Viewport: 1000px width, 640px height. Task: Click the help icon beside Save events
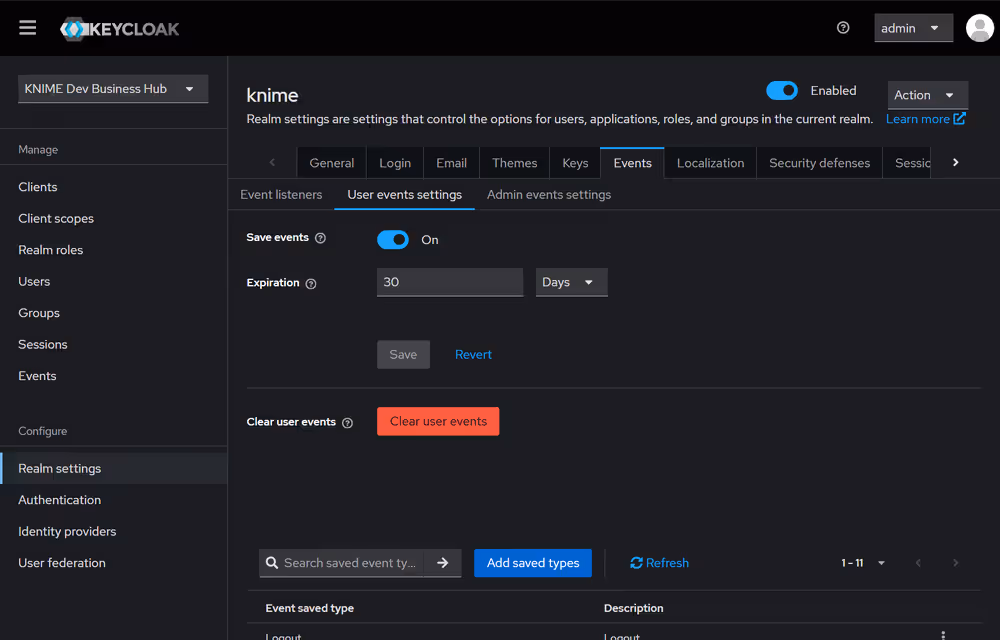pos(319,238)
